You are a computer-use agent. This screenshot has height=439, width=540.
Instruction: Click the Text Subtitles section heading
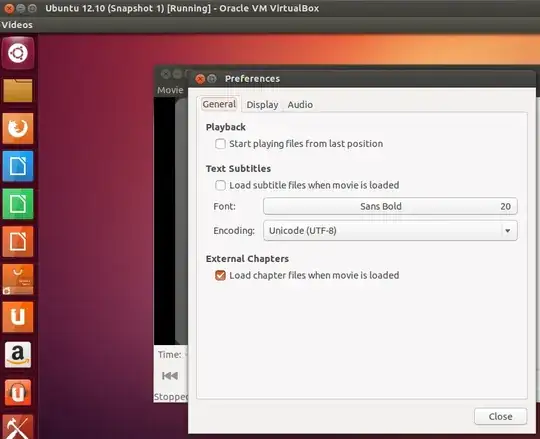coord(238,169)
